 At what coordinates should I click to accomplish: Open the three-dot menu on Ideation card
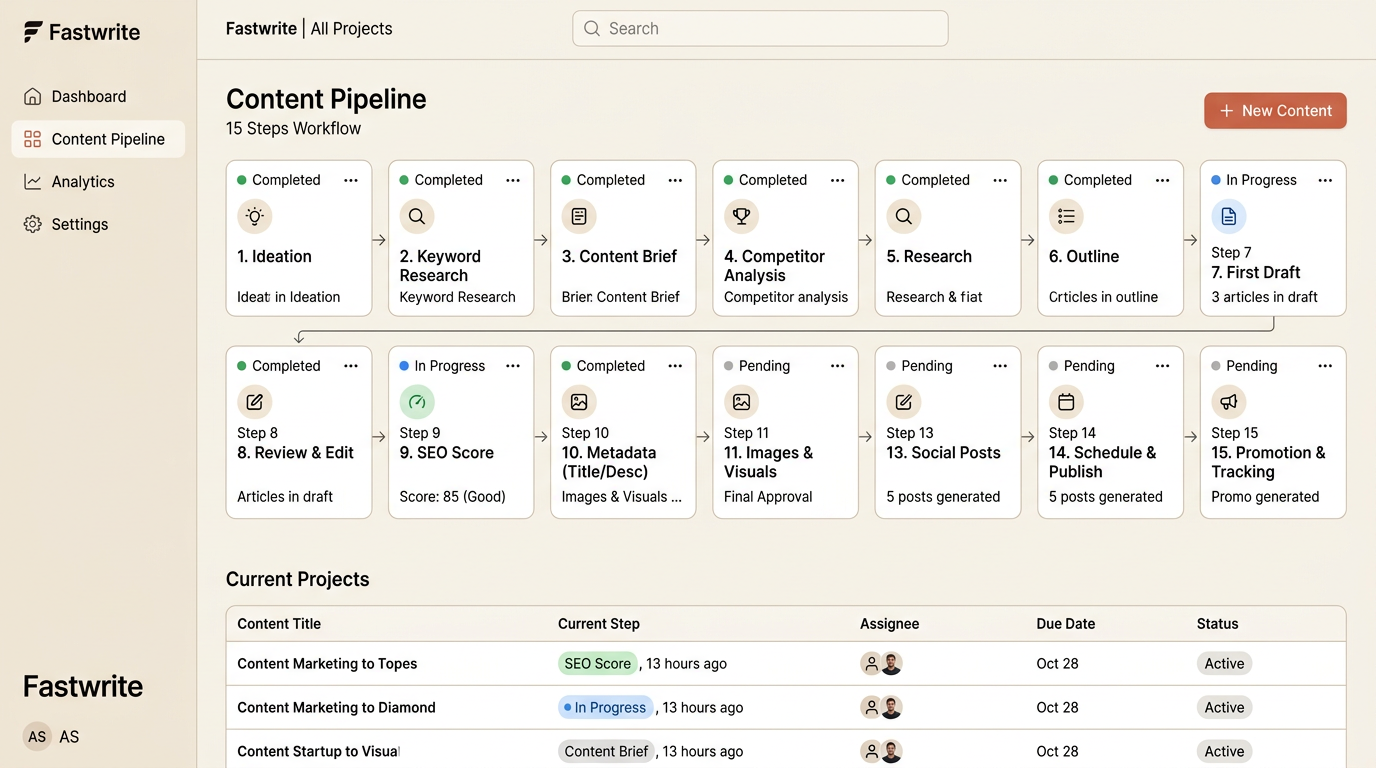click(x=351, y=180)
